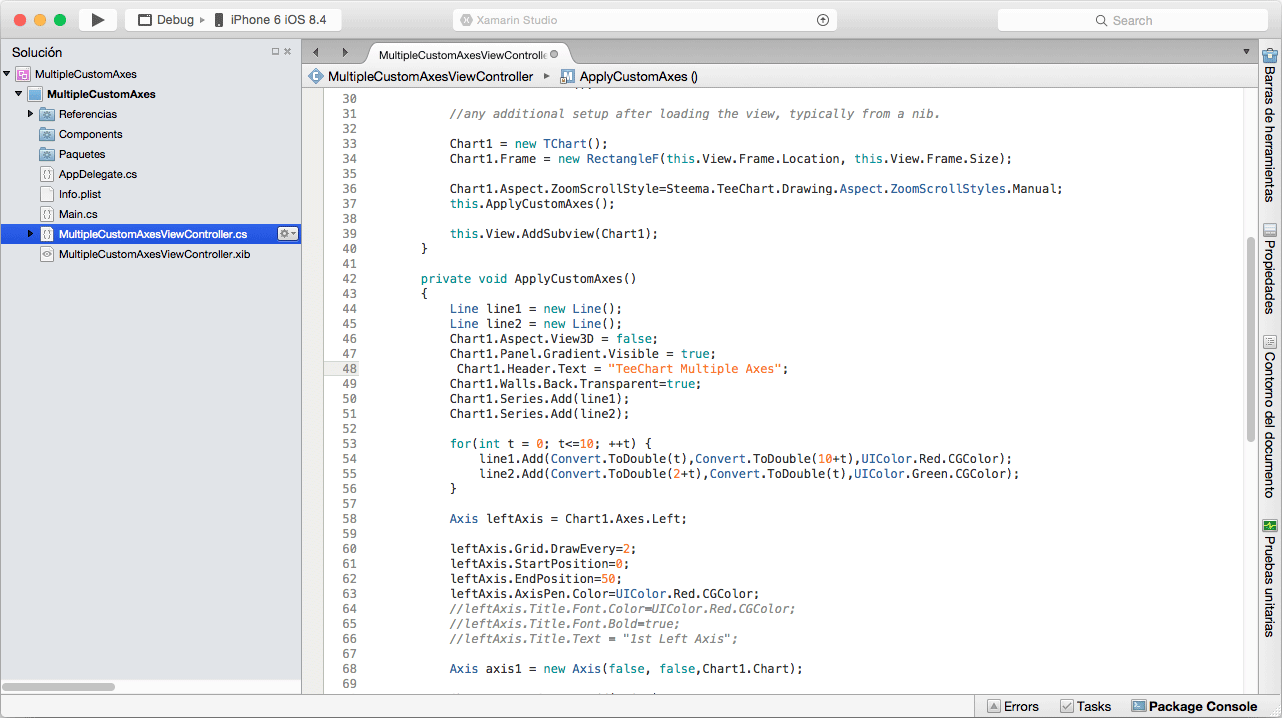This screenshot has height=718, width=1282.
Task: Open AppDelegate.cs in the solution tree
Action: tap(97, 174)
